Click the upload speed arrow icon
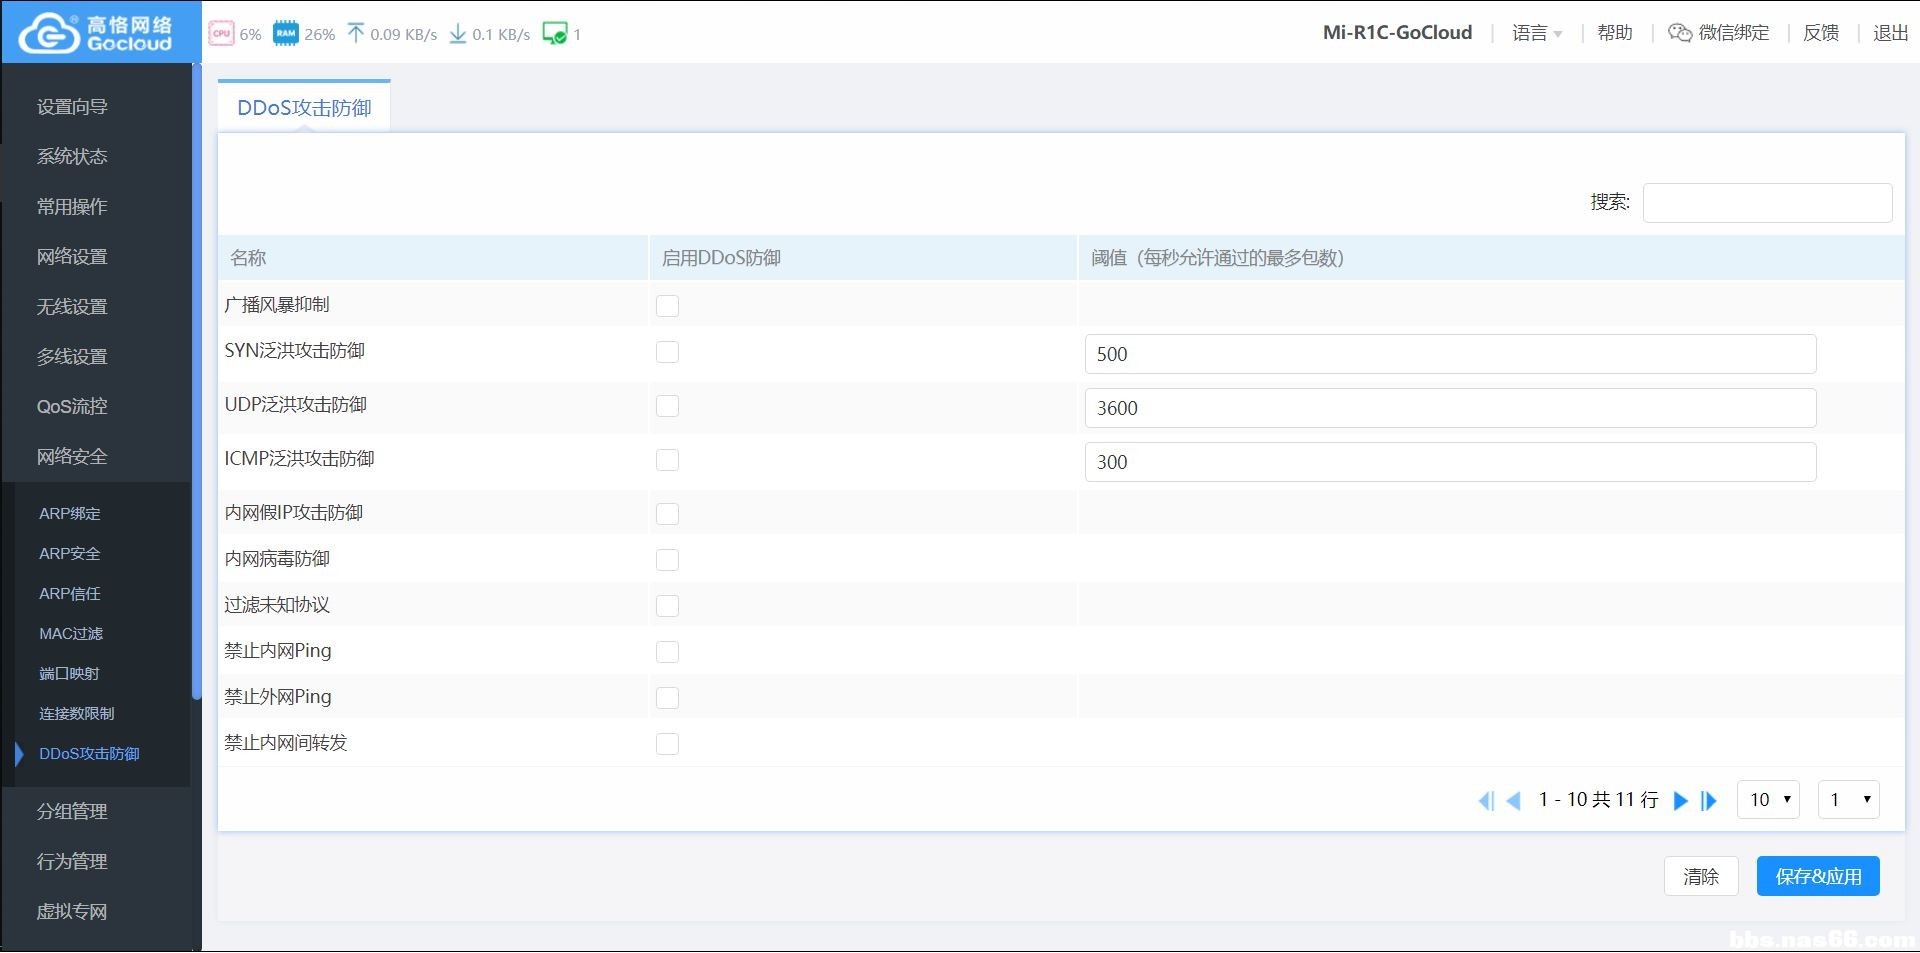This screenshot has height=953, width=1920. (x=356, y=33)
